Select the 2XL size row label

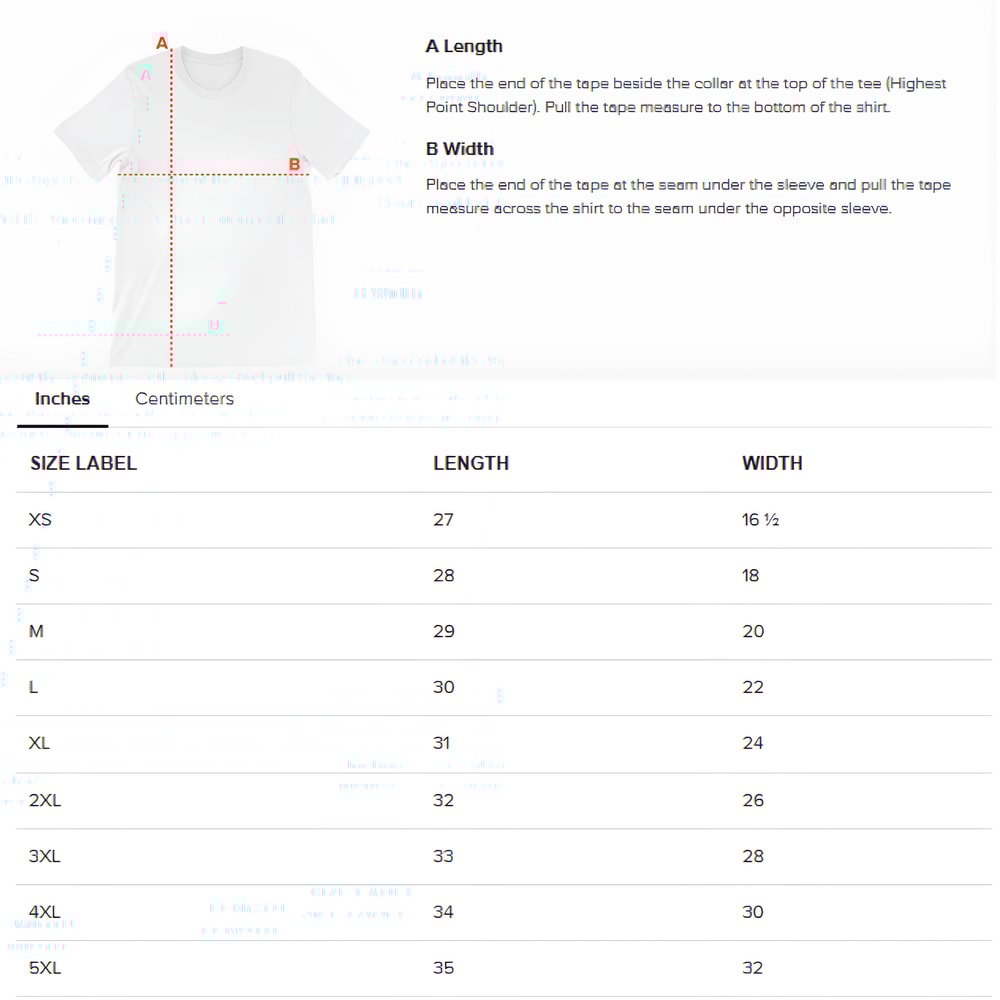[45, 800]
